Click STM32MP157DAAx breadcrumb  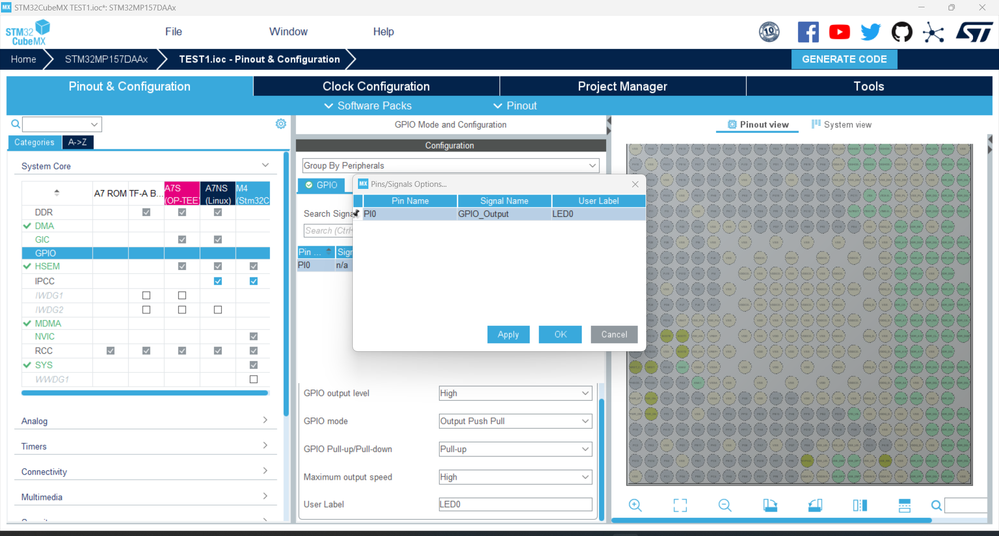[106, 59]
